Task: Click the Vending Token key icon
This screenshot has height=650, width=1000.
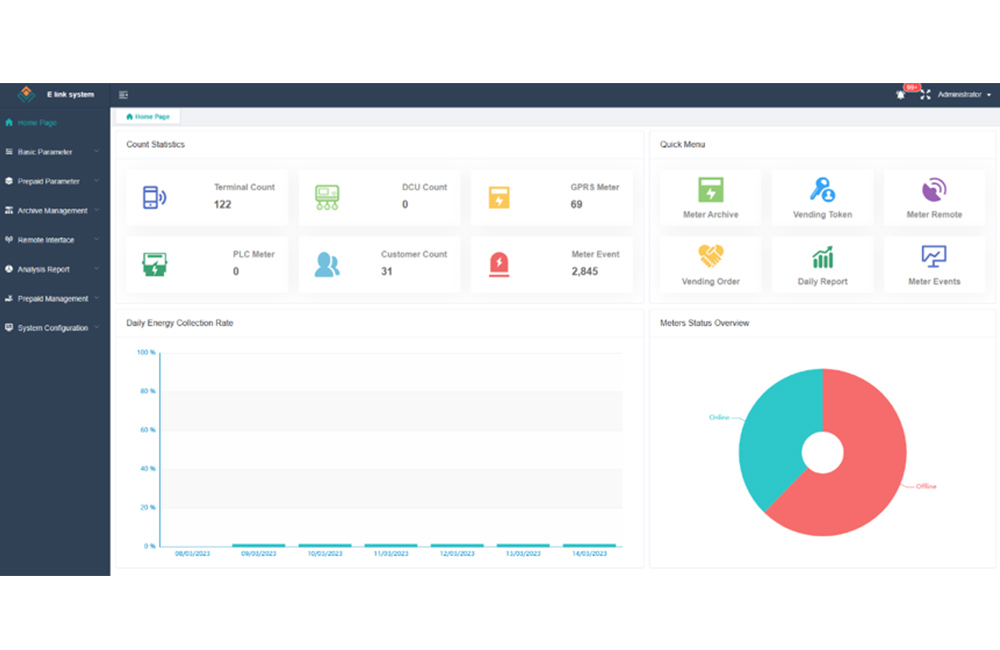Action: (822, 190)
